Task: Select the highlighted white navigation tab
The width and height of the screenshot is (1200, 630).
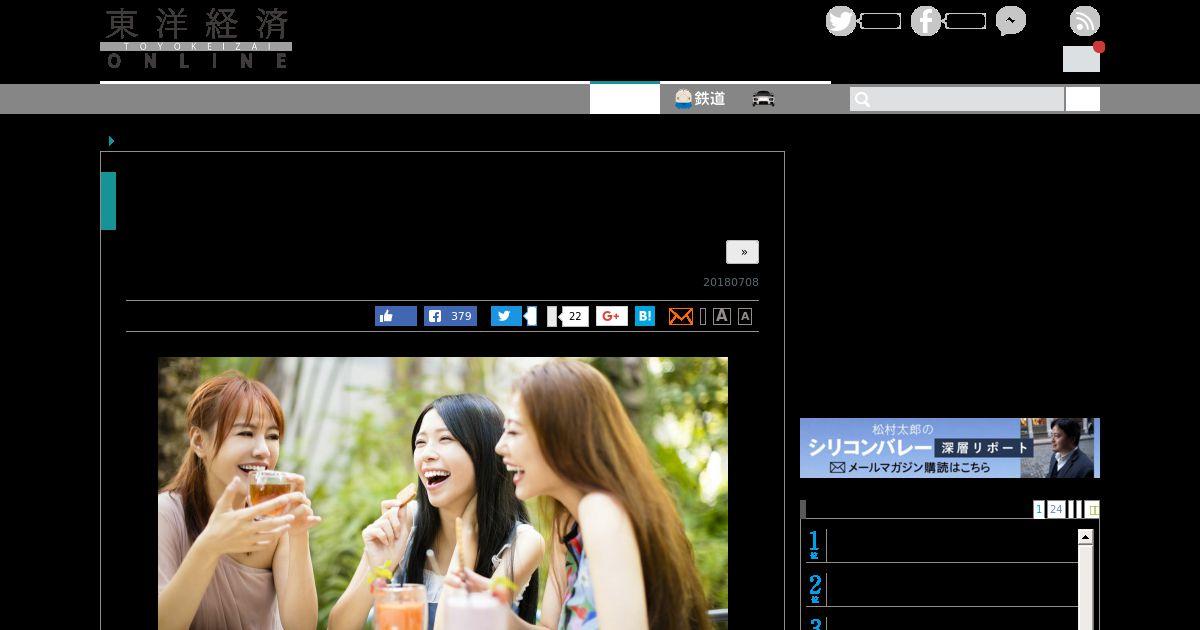Action: pyautogui.click(x=625, y=99)
